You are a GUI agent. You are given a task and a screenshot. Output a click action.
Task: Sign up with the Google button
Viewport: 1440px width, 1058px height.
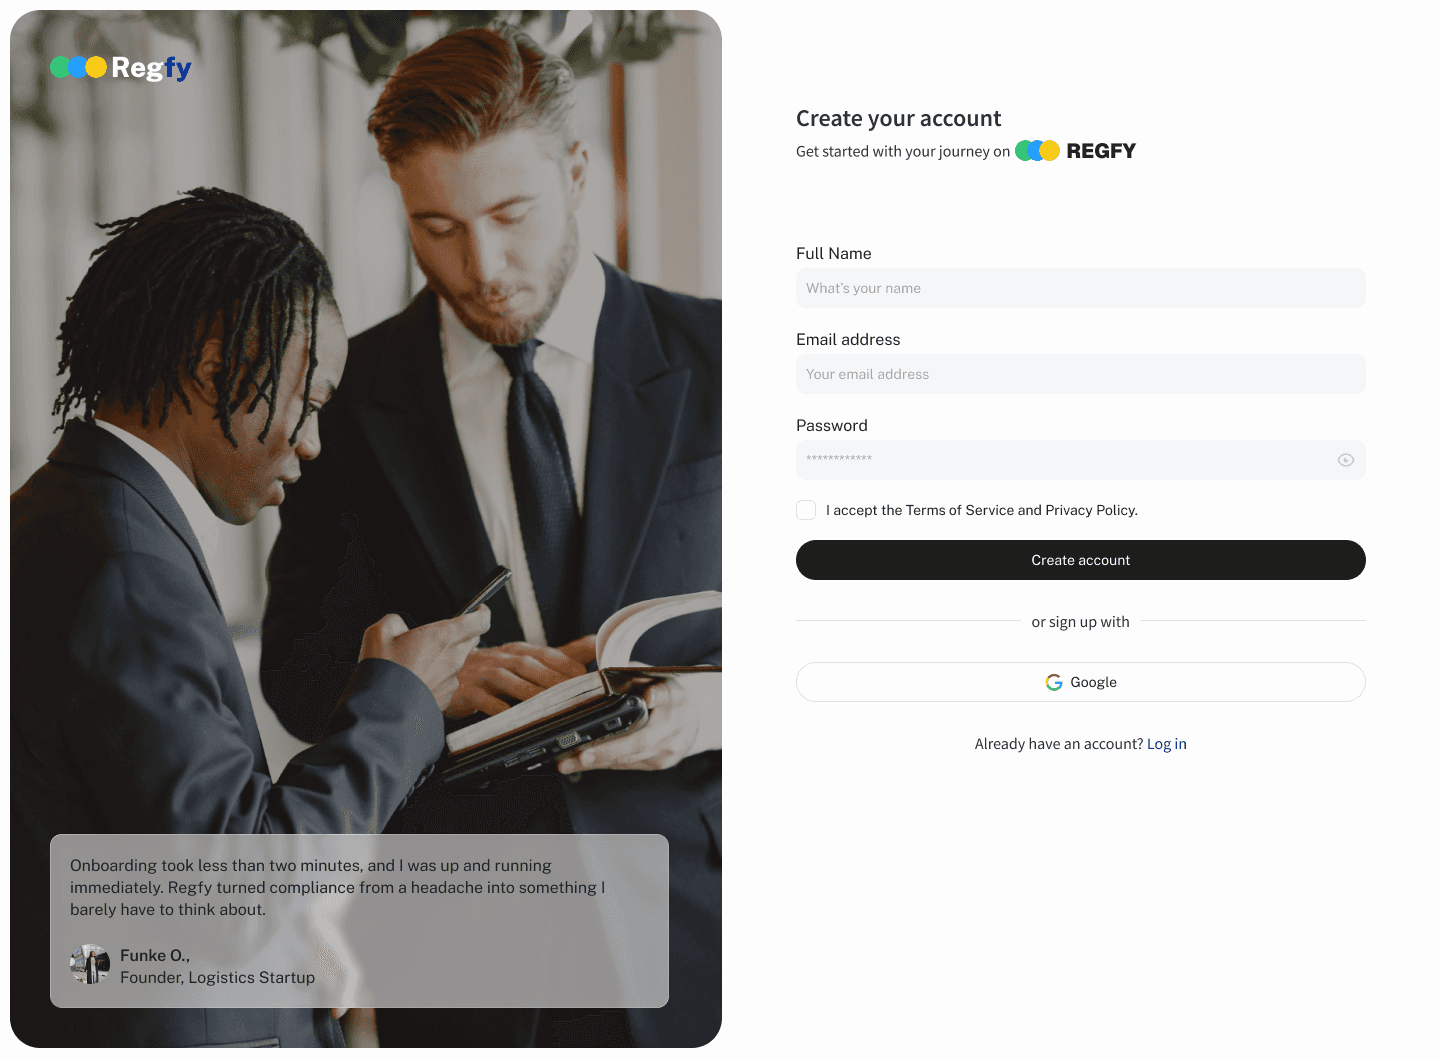coord(1081,682)
